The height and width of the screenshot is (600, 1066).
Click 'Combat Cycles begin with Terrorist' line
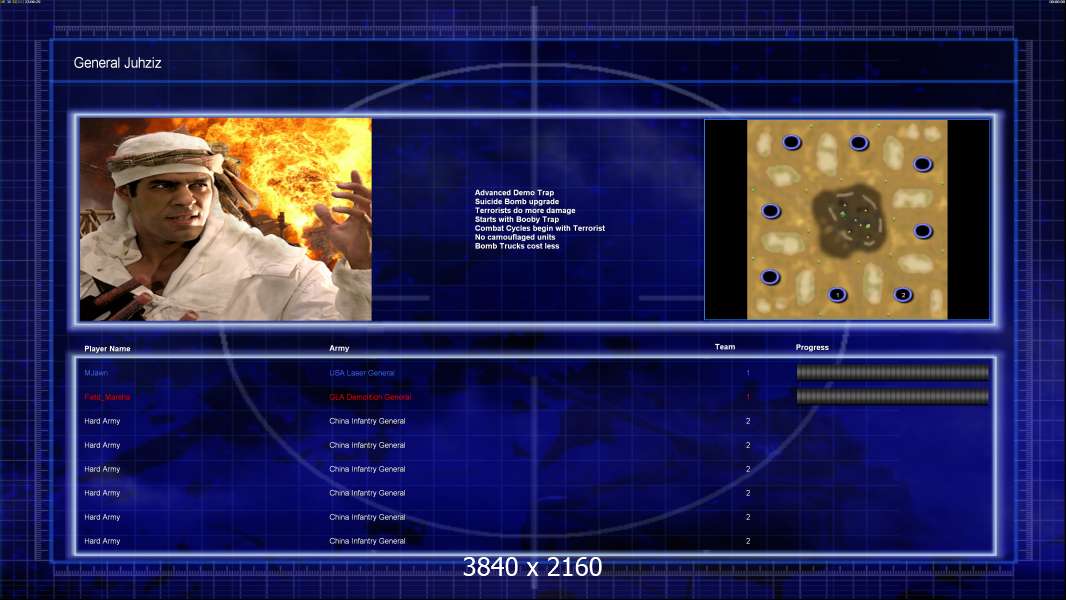(540, 228)
